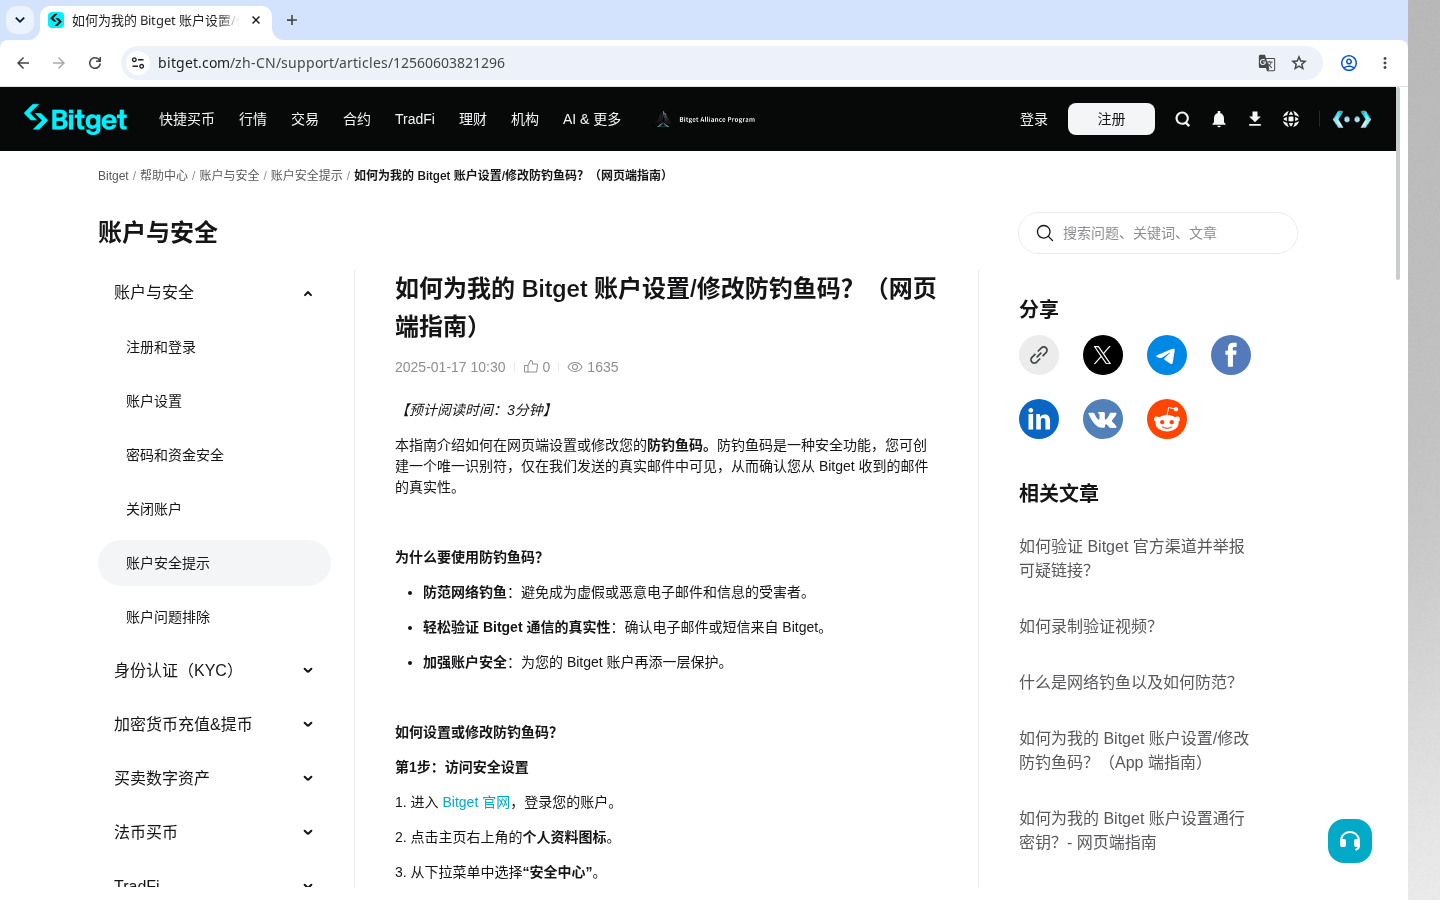Share article on VK
The width and height of the screenshot is (1440, 900).
[x=1103, y=419]
